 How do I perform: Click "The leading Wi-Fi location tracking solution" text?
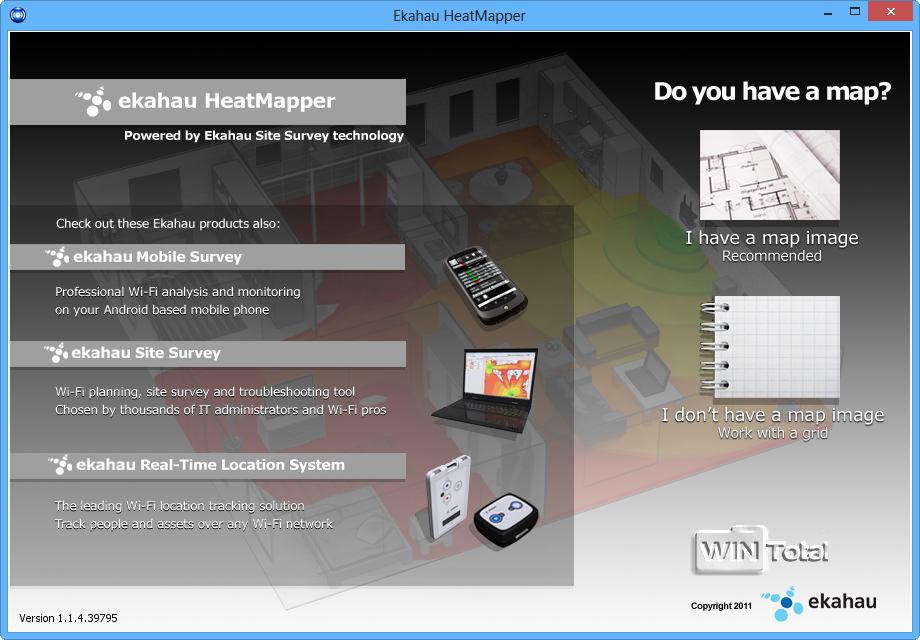click(180, 506)
